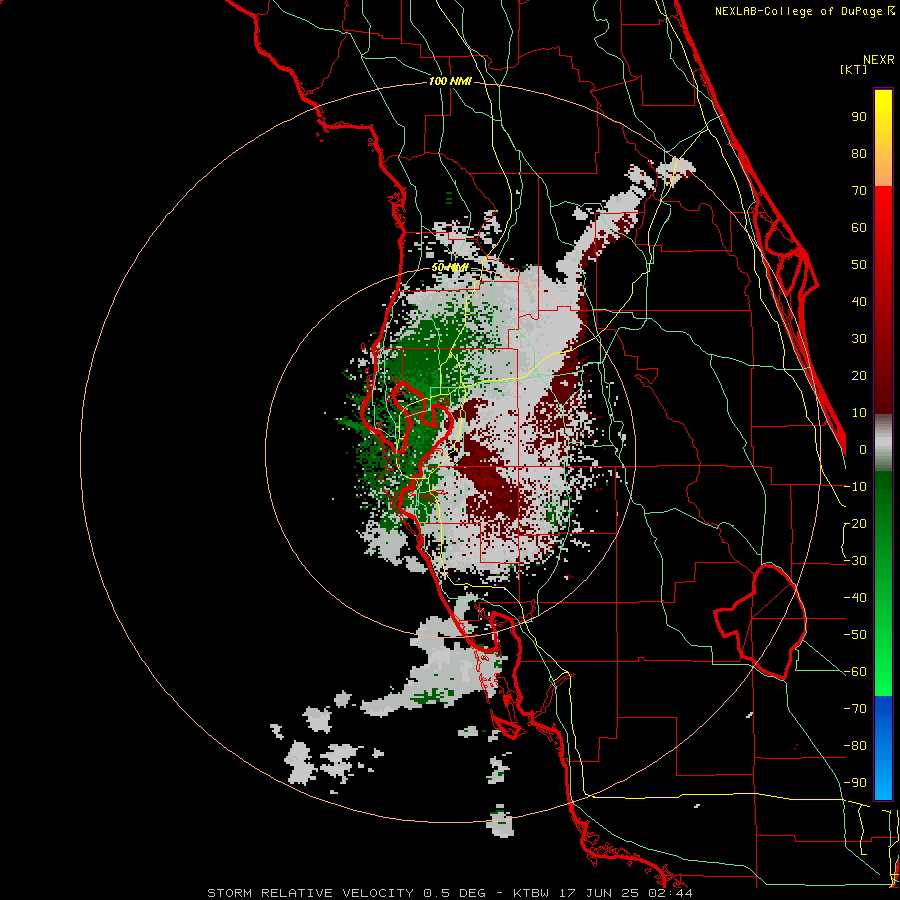Click the -90 value on velocity scale
The image size is (900, 900).
[x=855, y=783]
